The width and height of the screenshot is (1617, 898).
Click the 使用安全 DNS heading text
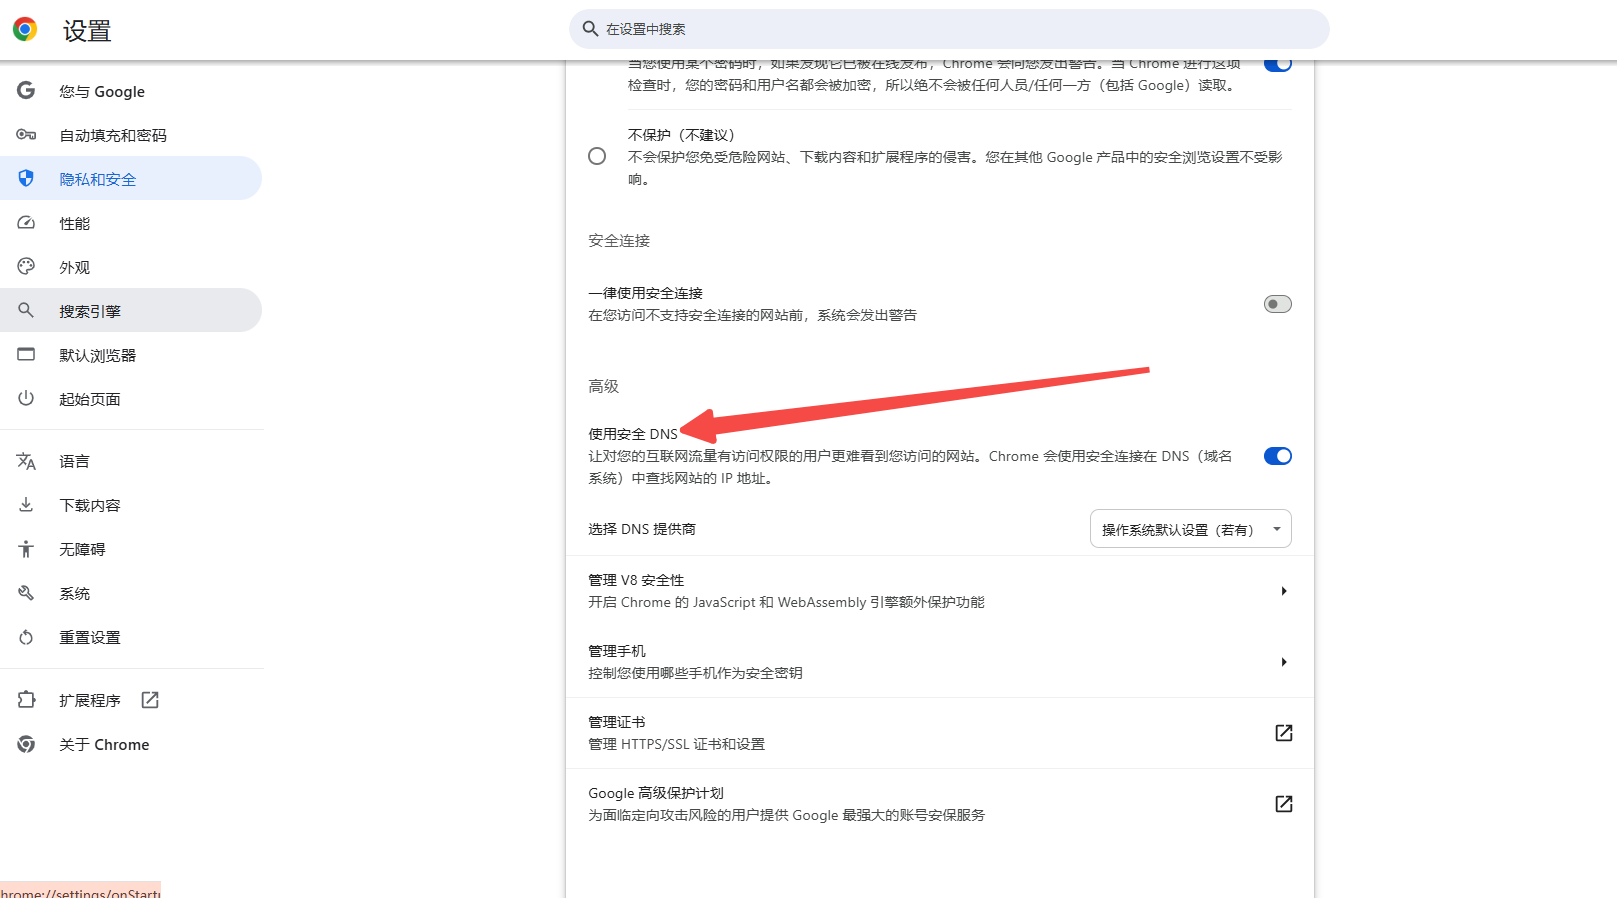click(x=633, y=434)
